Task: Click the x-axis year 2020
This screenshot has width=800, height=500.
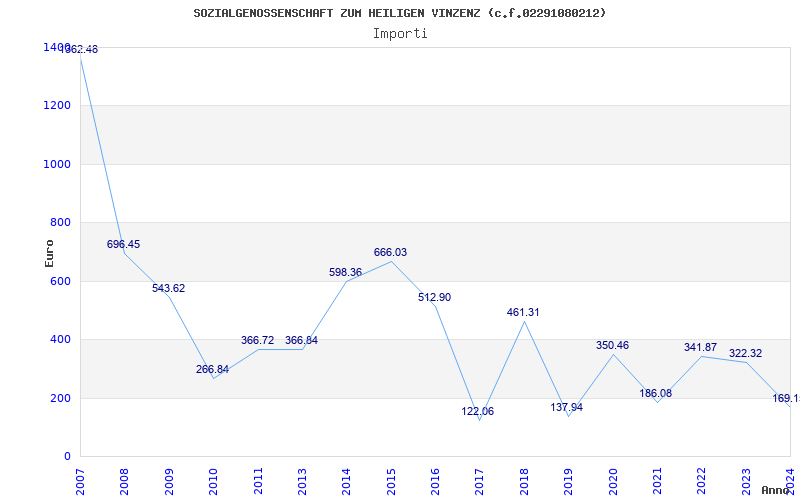Action: click(613, 482)
